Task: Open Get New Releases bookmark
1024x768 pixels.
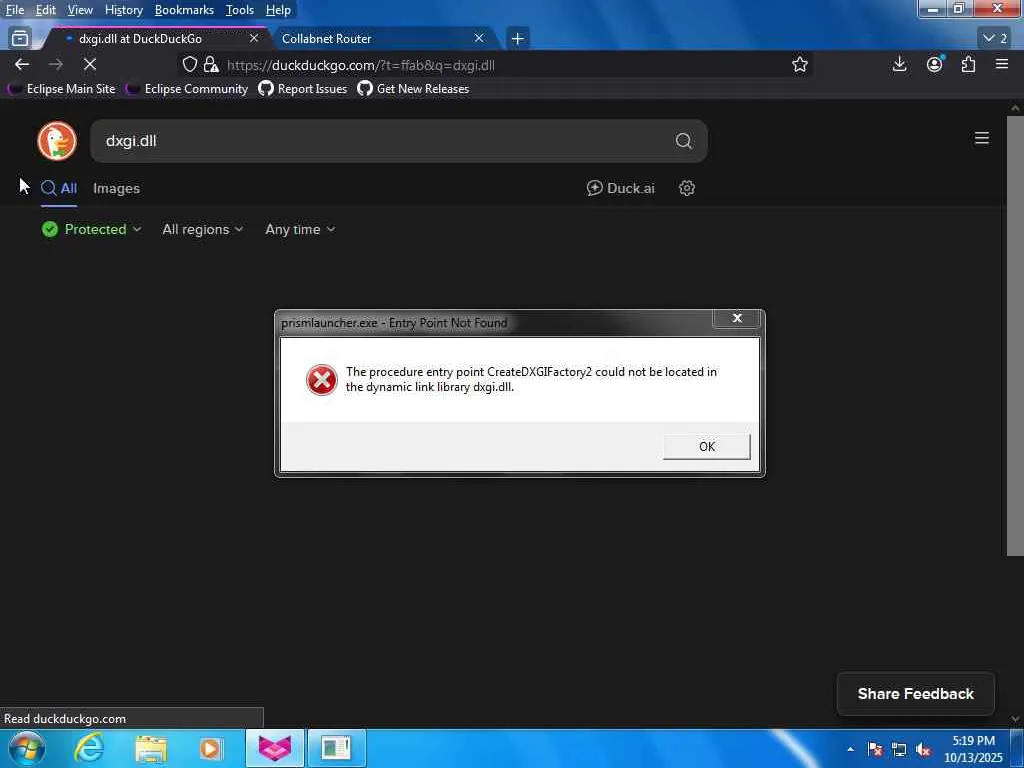Action: [x=413, y=89]
